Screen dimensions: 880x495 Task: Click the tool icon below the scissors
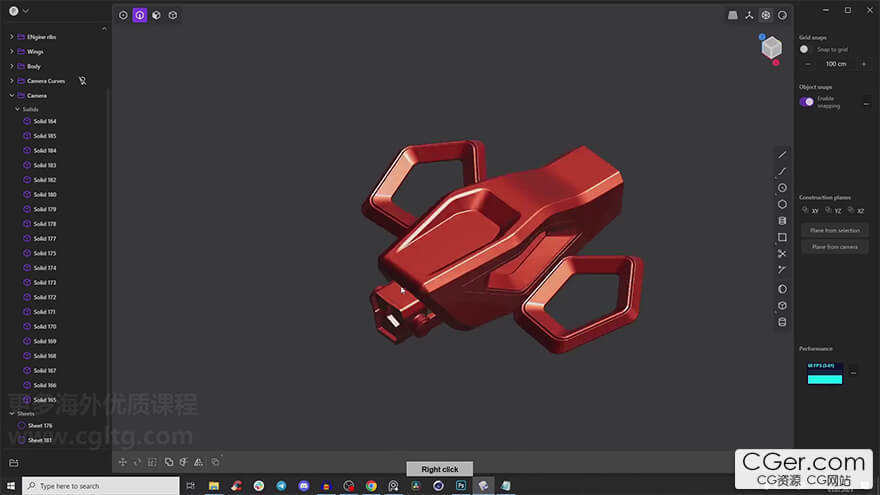[x=782, y=270]
